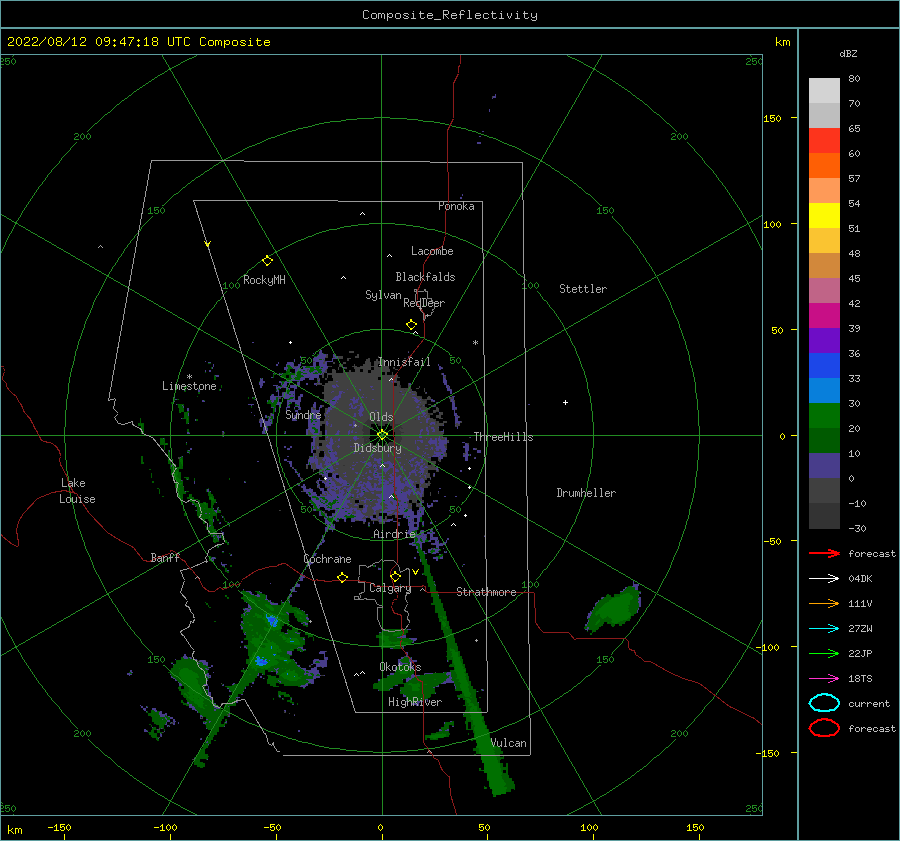
Task: Click the Banff label
Action: tap(165, 557)
